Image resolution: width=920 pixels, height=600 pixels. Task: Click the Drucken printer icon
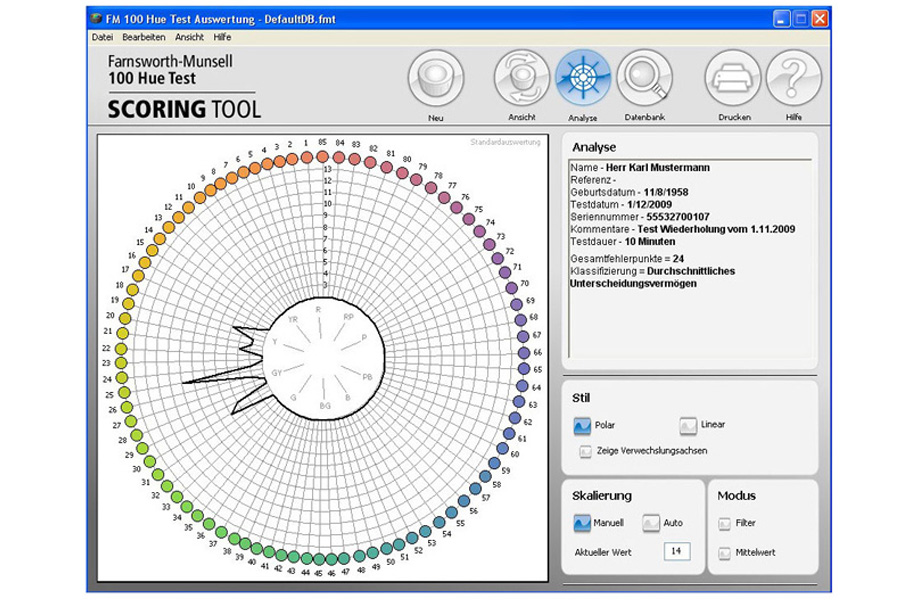pos(733,79)
